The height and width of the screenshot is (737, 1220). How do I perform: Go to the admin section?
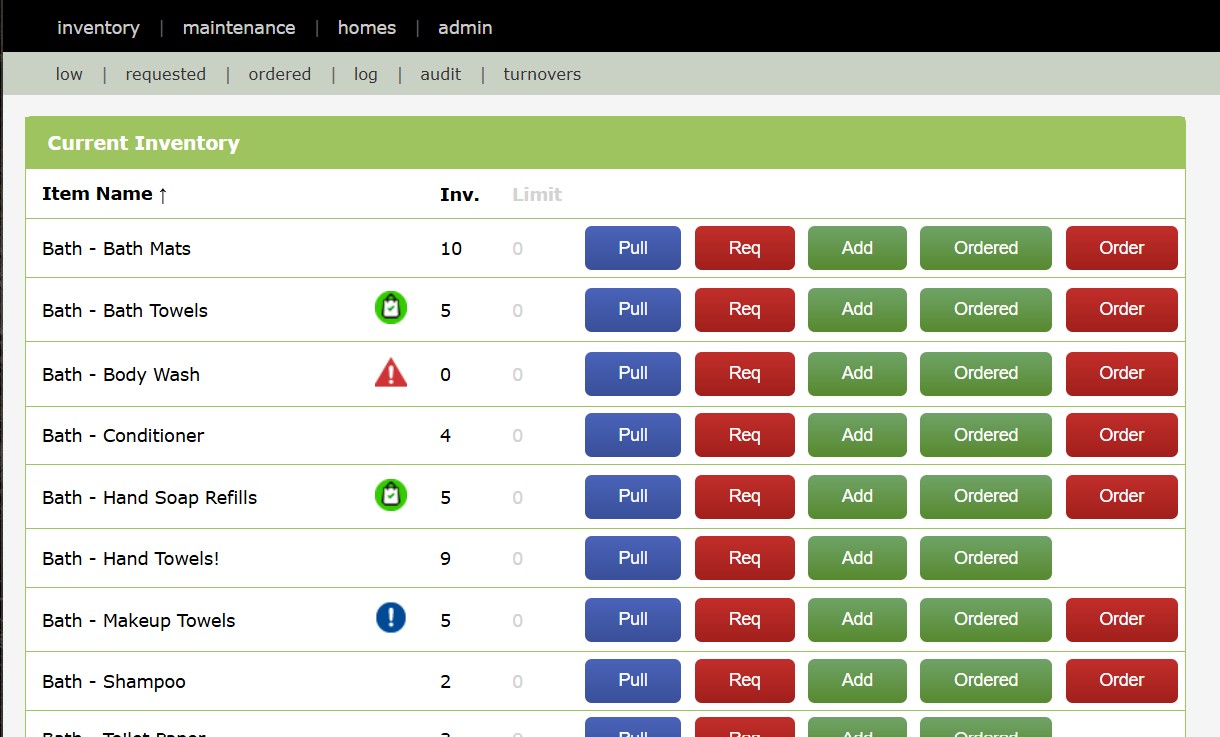465,28
